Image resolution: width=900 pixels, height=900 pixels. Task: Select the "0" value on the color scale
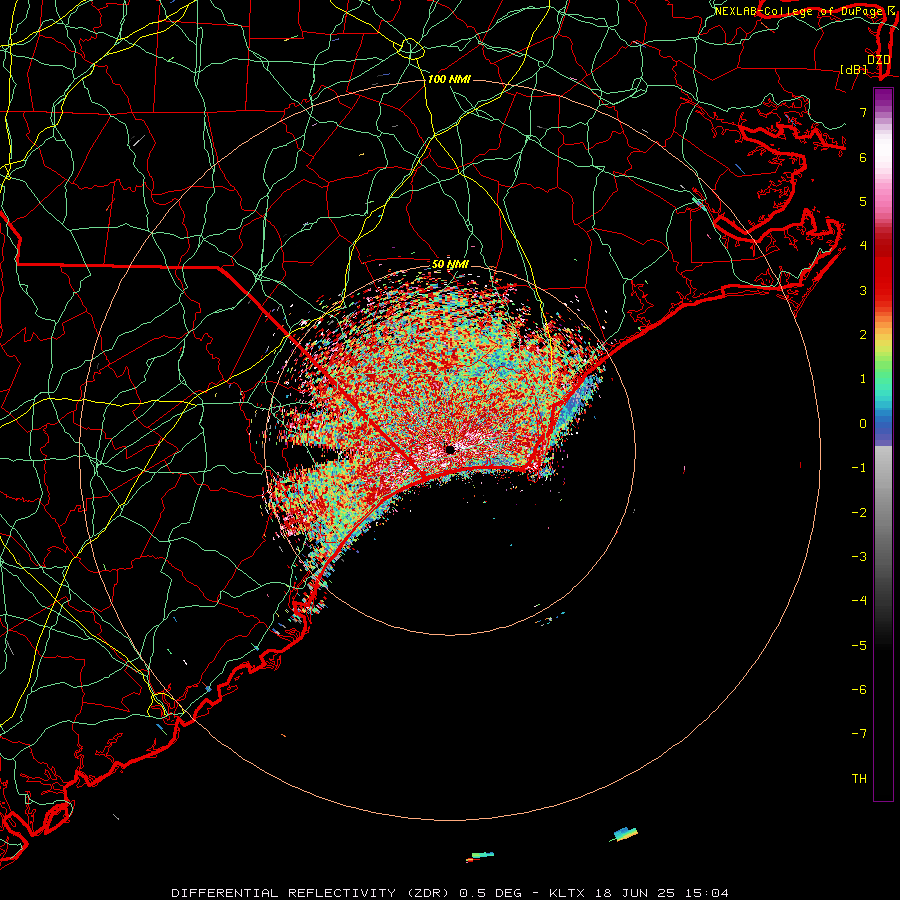click(863, 424)
